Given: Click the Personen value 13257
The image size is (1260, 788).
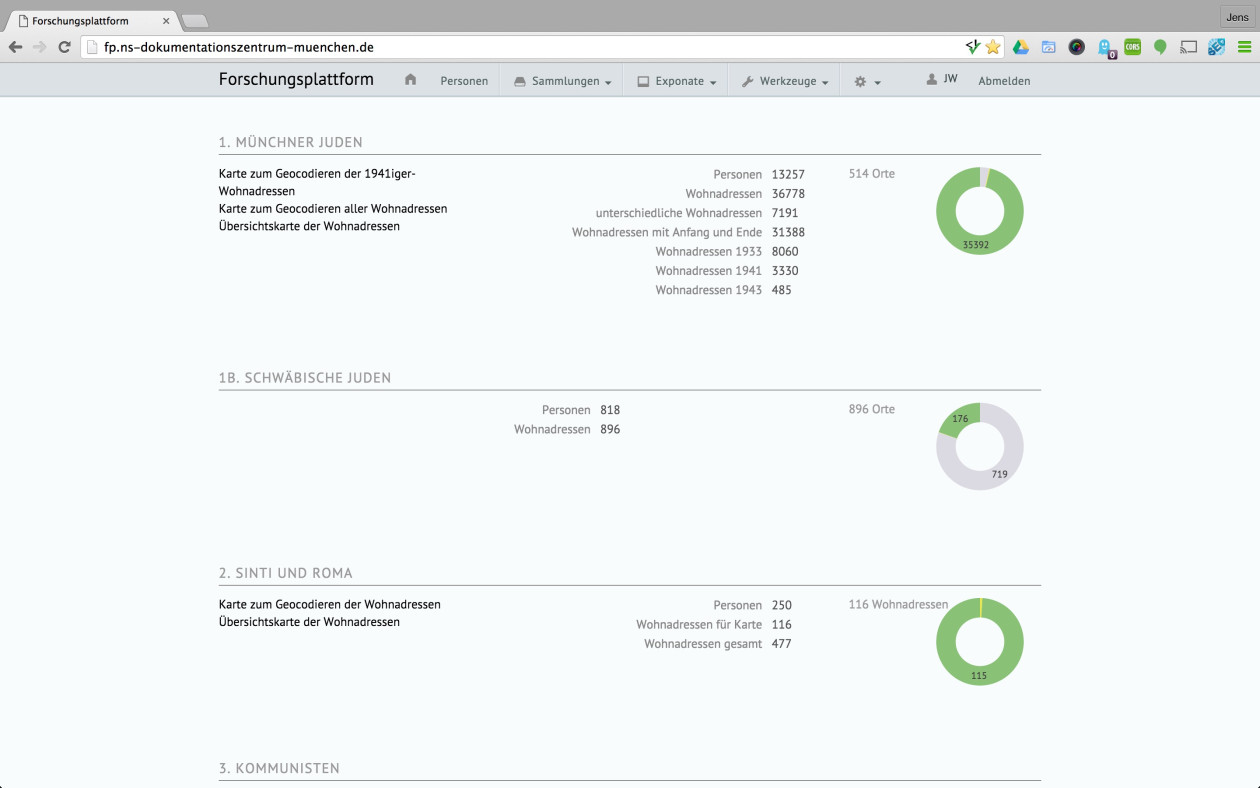Looking at the screenshot, I should 788,174.
